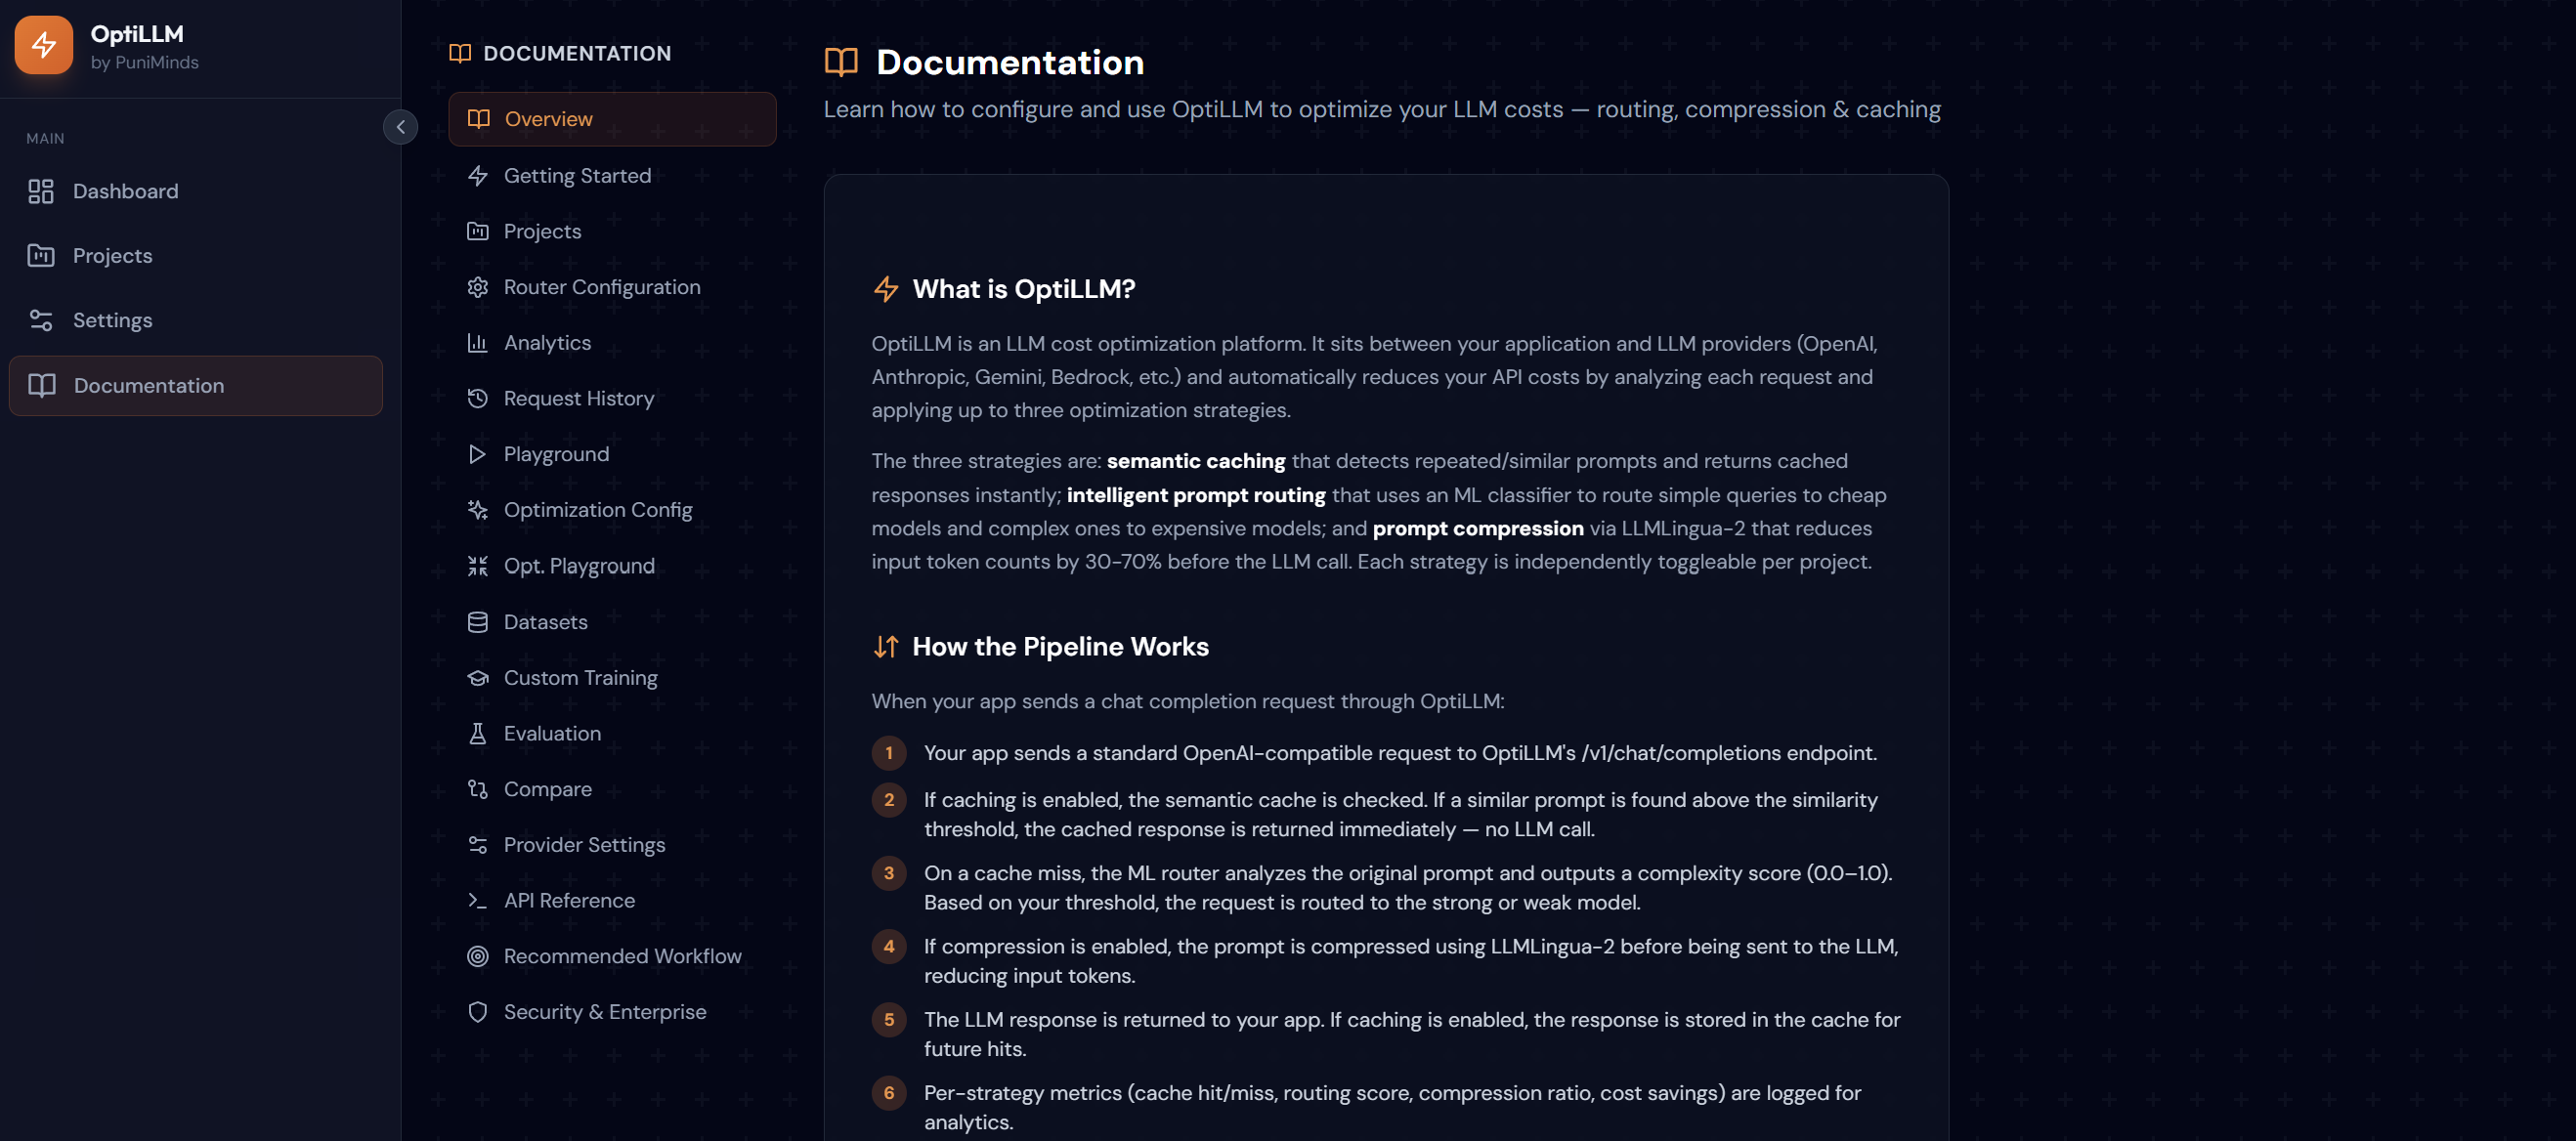Open the Optimization Config sparkle icon
Image resolution: width=2576 pixels, height=1141 pixels.
(x=478, y=510)
